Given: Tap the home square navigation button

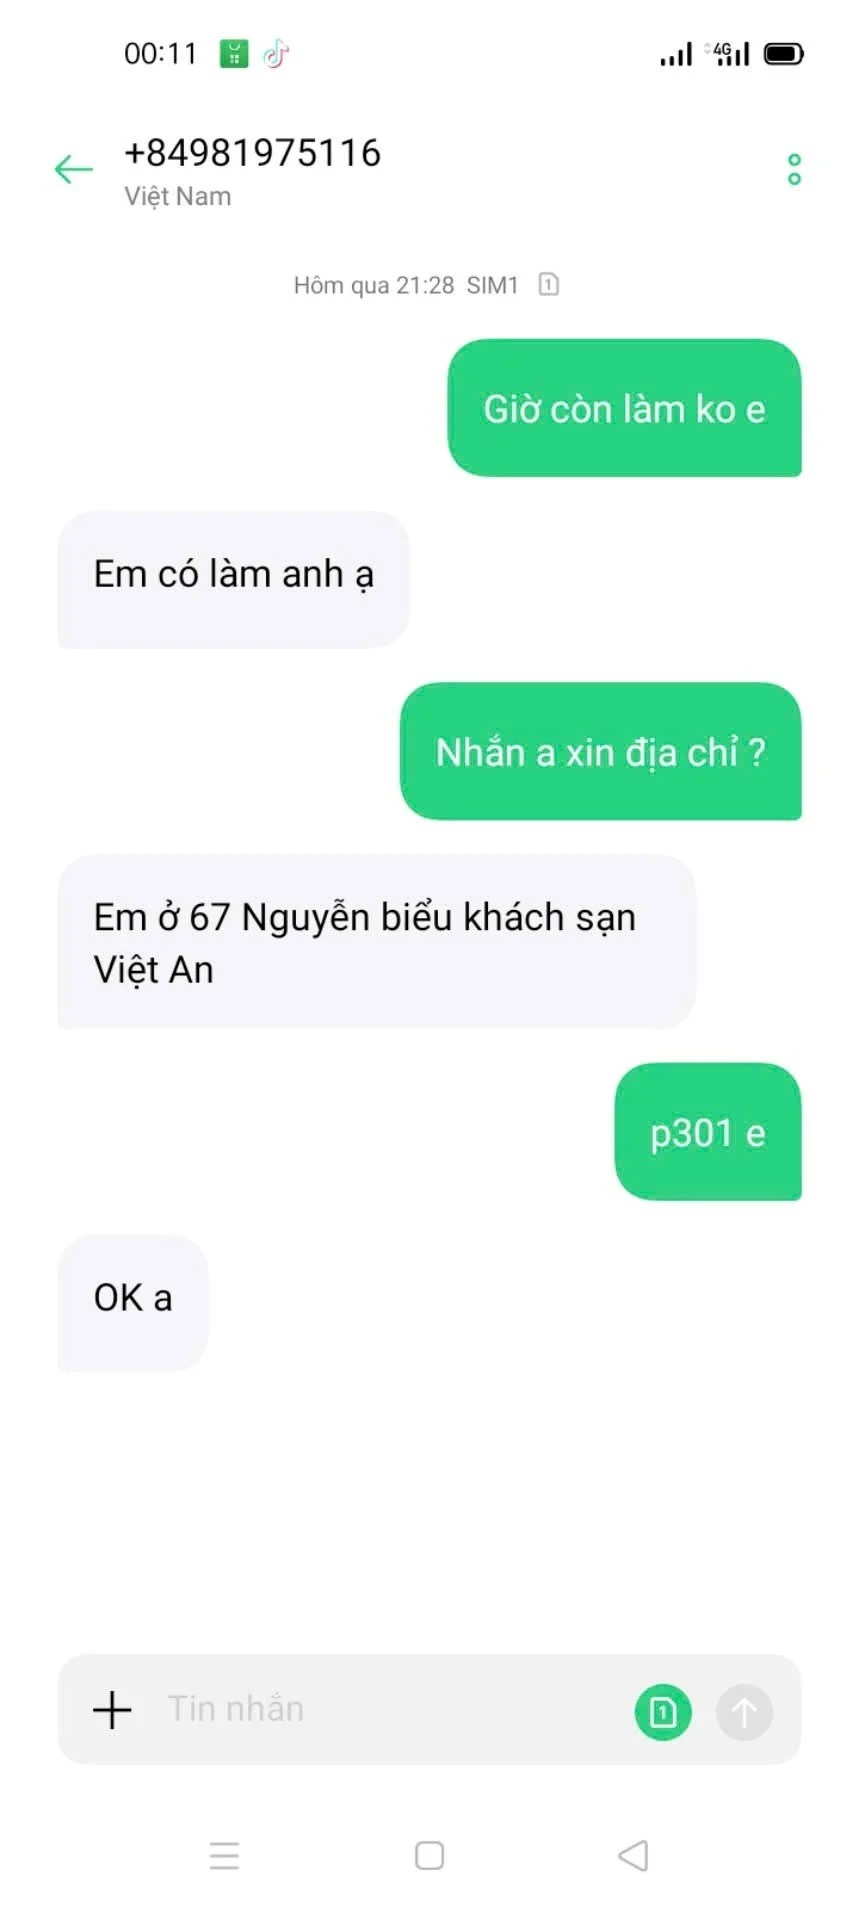Looking at the screenshot, I should 429,1855.
